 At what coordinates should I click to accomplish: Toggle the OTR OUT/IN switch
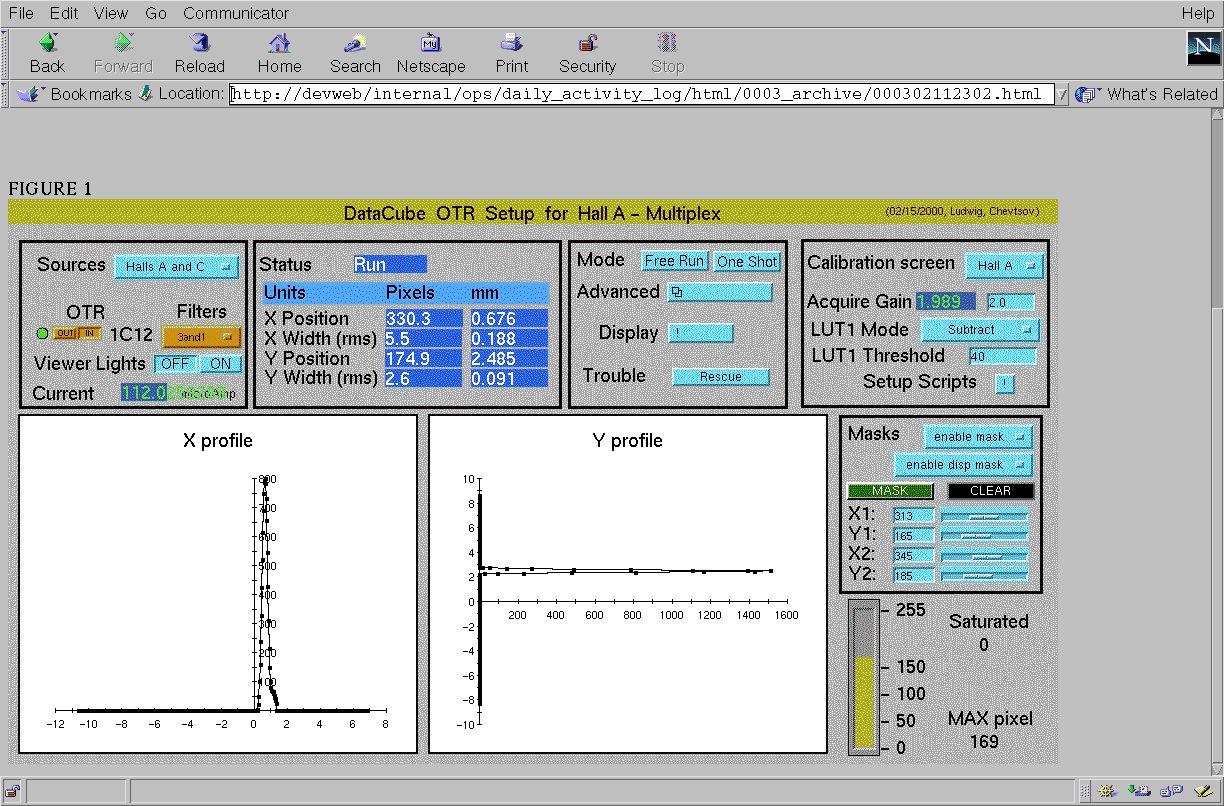pyautogui.click(x=77, y=334)
